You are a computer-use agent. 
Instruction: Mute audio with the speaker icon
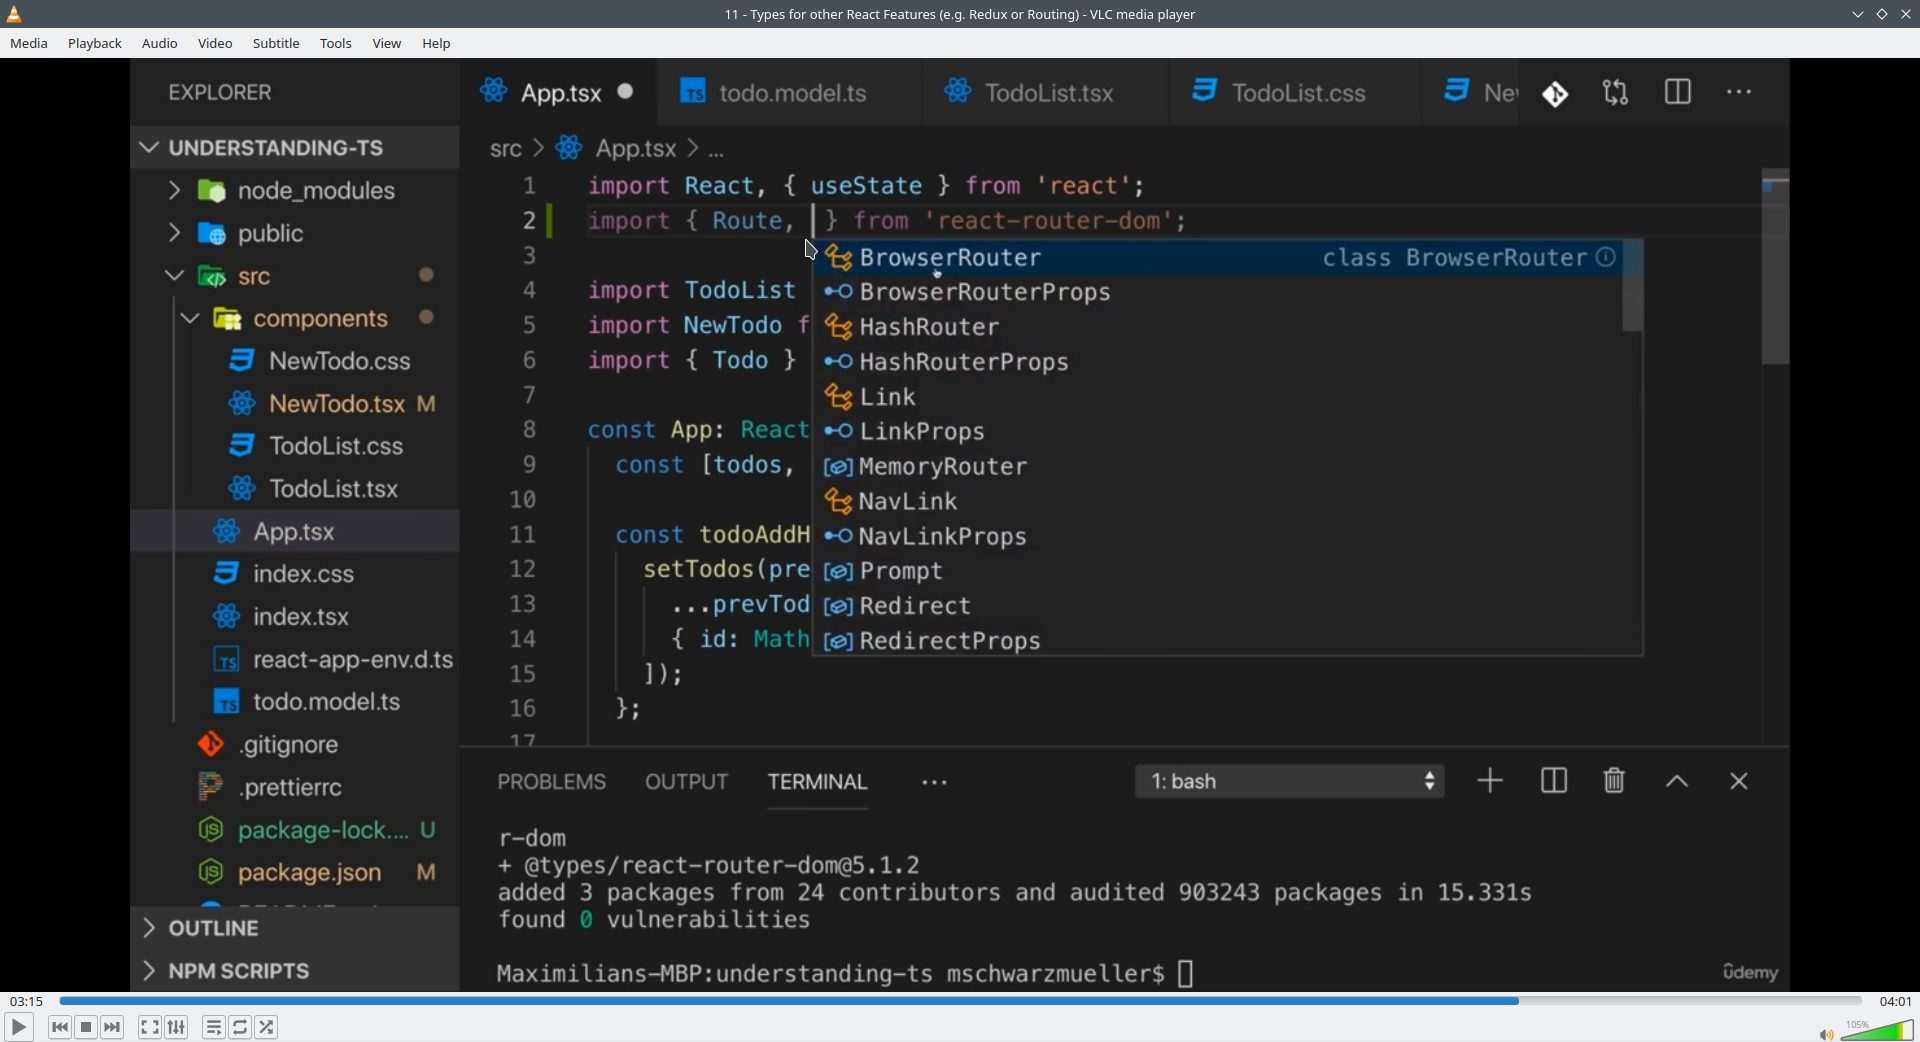click(x=1826, y=1034)
